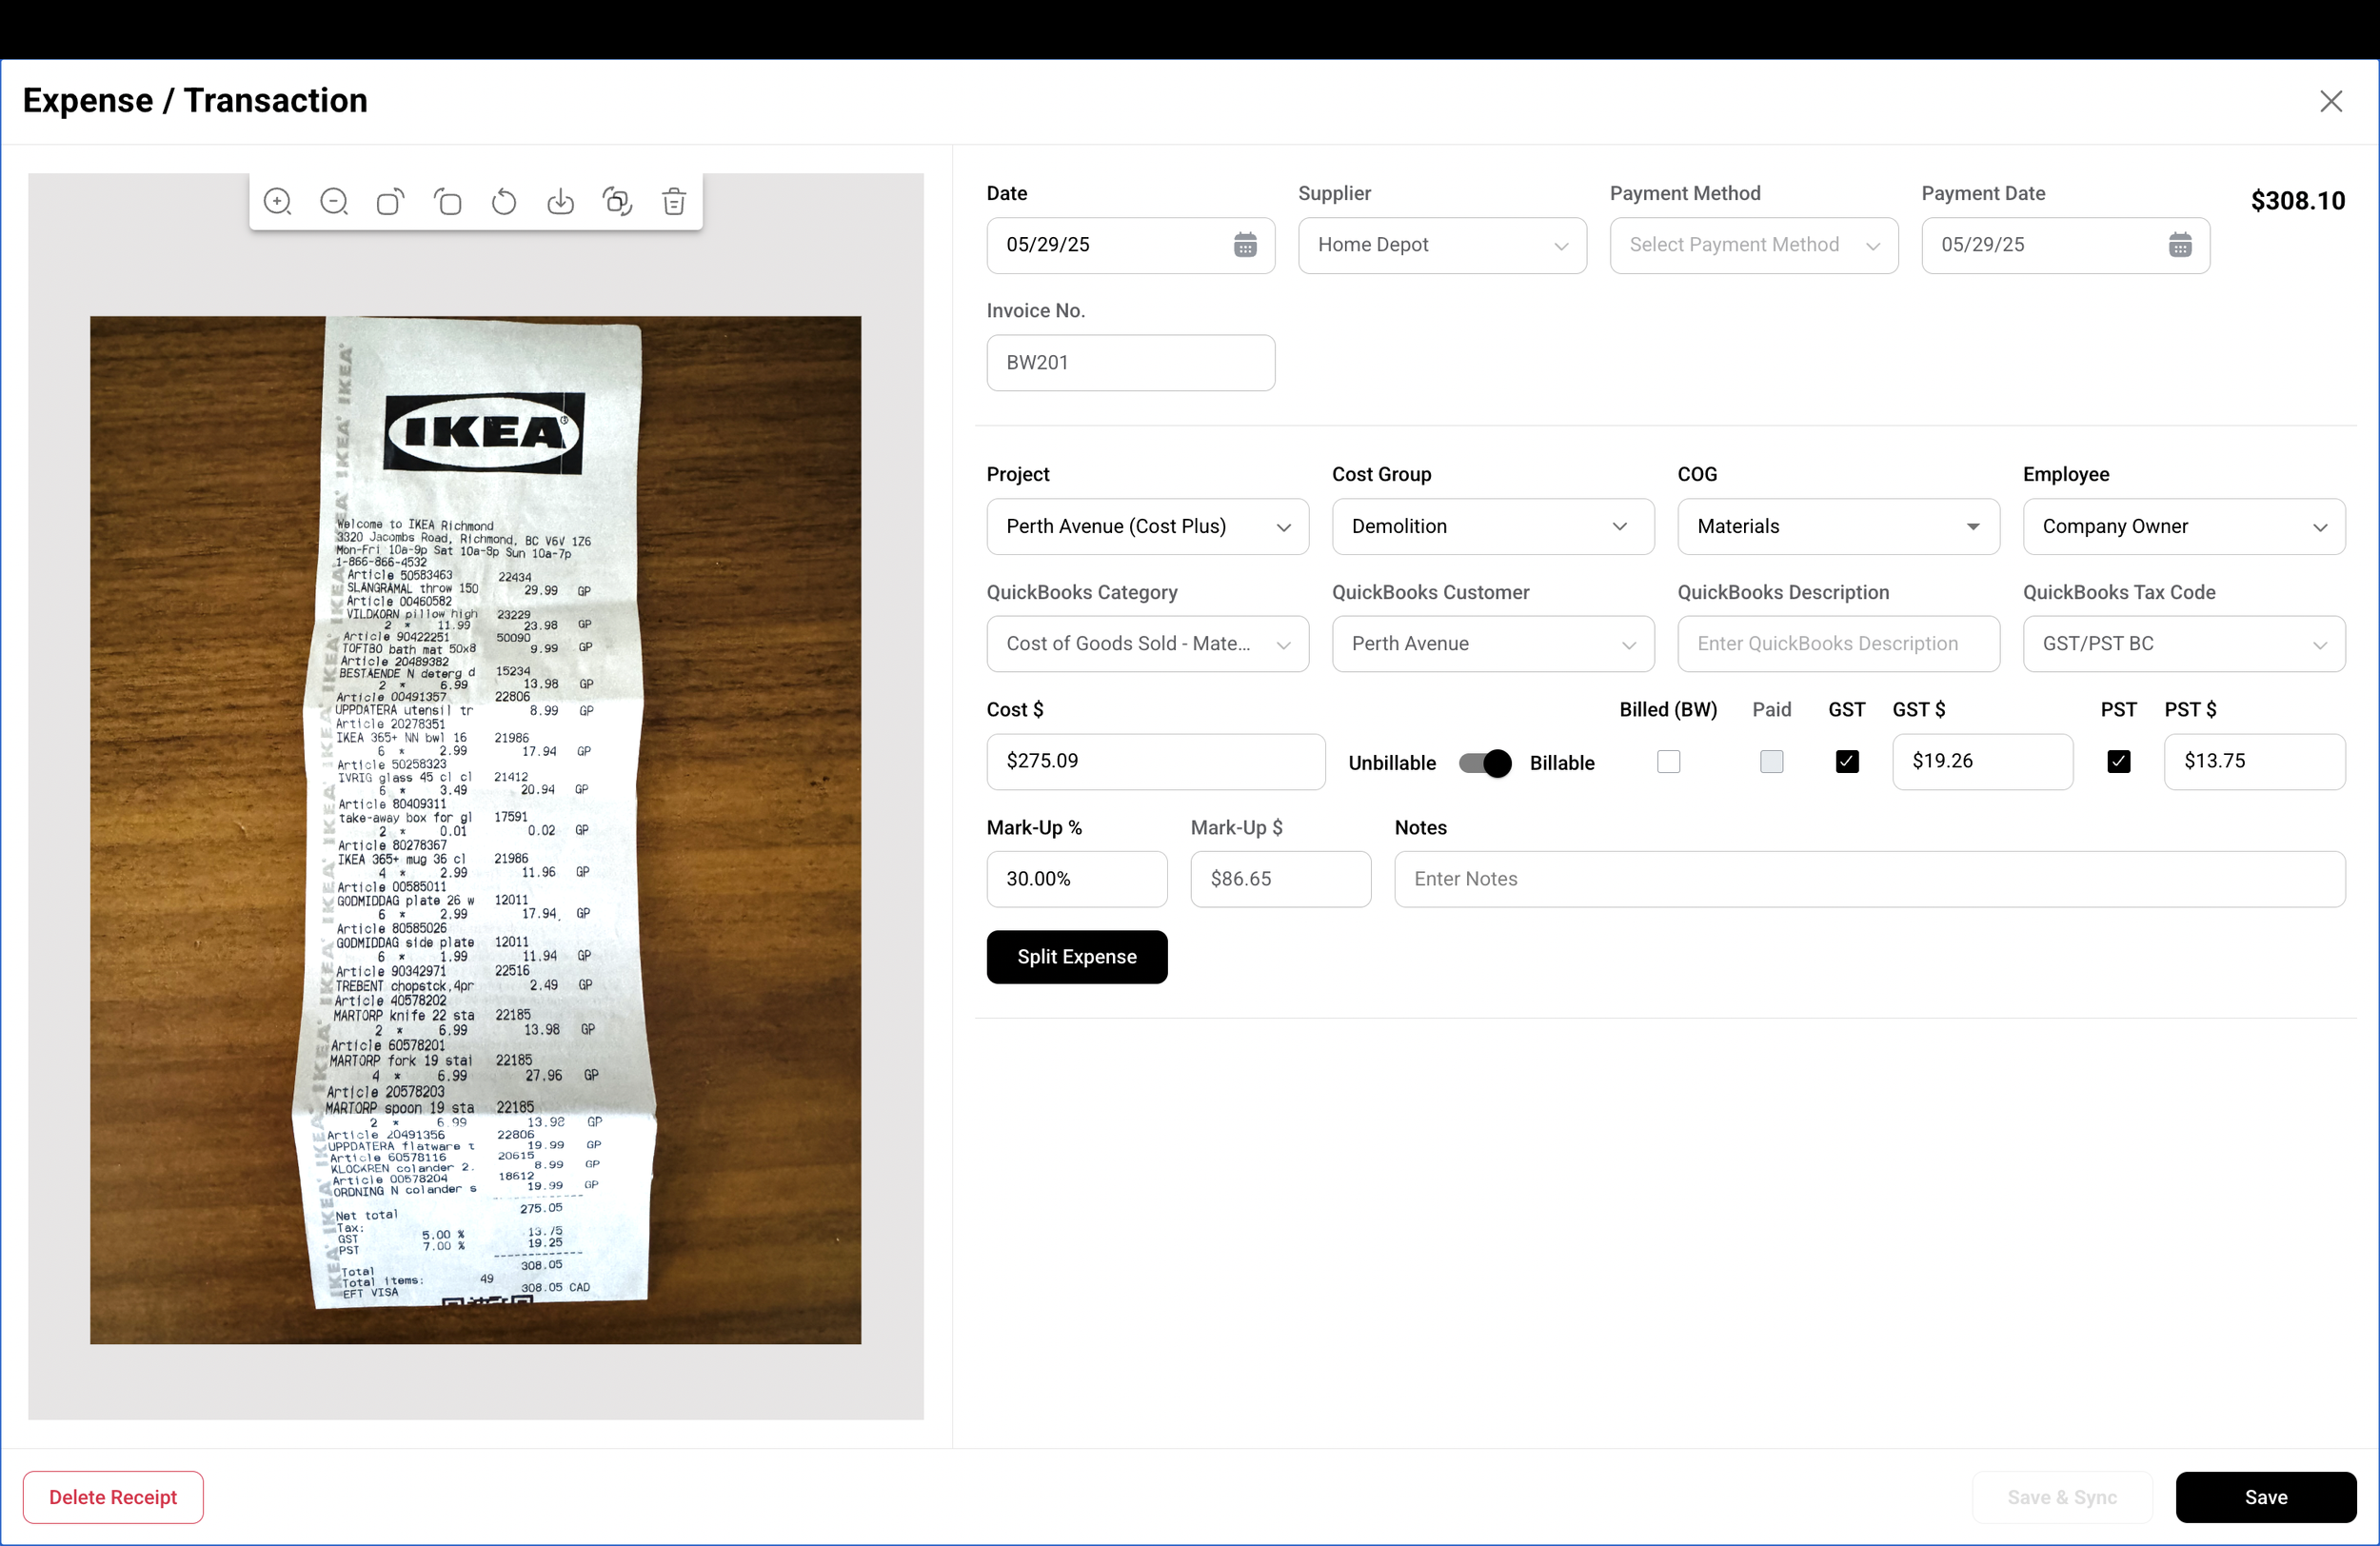Click the Delete Receipt button
The height and width of the screenshot is (1546, 2380).
112,1497
